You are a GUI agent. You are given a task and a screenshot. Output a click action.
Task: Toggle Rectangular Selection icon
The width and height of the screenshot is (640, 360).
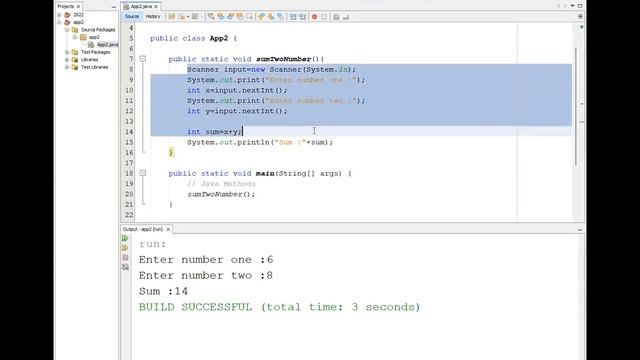click(249, 17)
